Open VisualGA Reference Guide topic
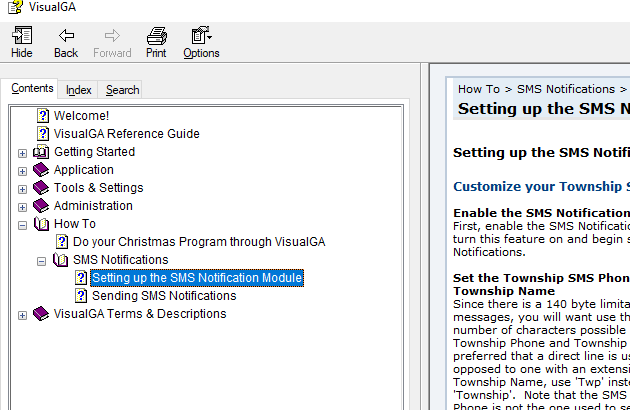Image resolution: width=630 pixels, height=410 pixels. pyautogui.click(x=126, y=134)
